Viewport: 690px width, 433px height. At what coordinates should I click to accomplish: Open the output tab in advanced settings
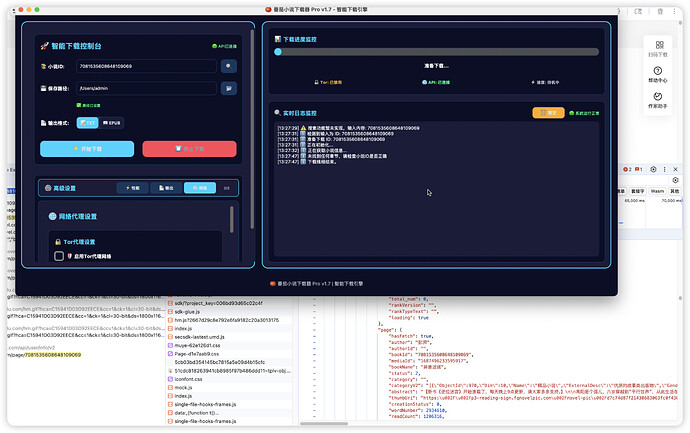tap(166, 188)
